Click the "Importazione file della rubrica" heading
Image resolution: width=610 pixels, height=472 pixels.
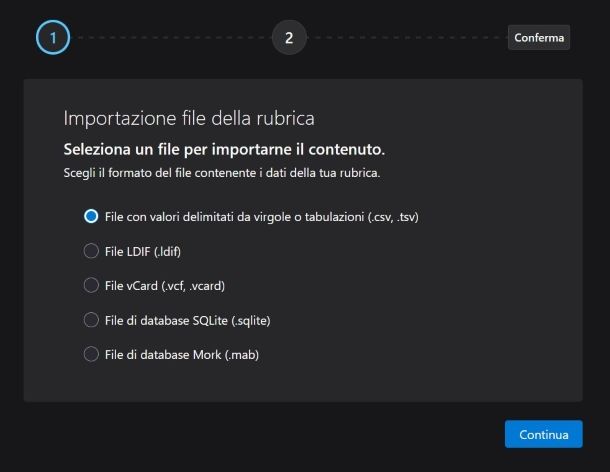189,118
